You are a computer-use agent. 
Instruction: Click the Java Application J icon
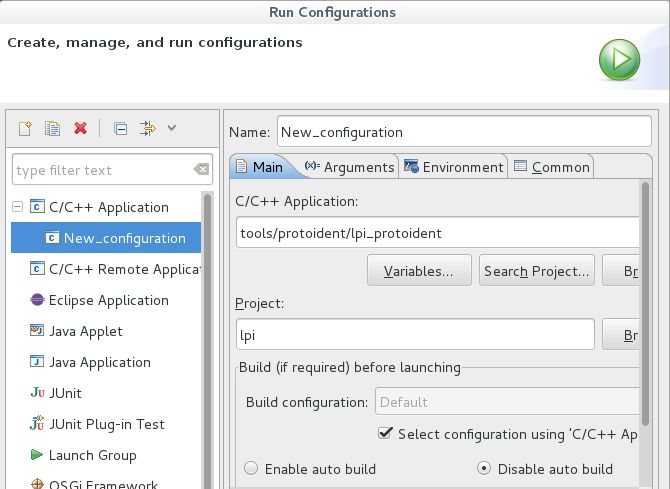(37, 362)
